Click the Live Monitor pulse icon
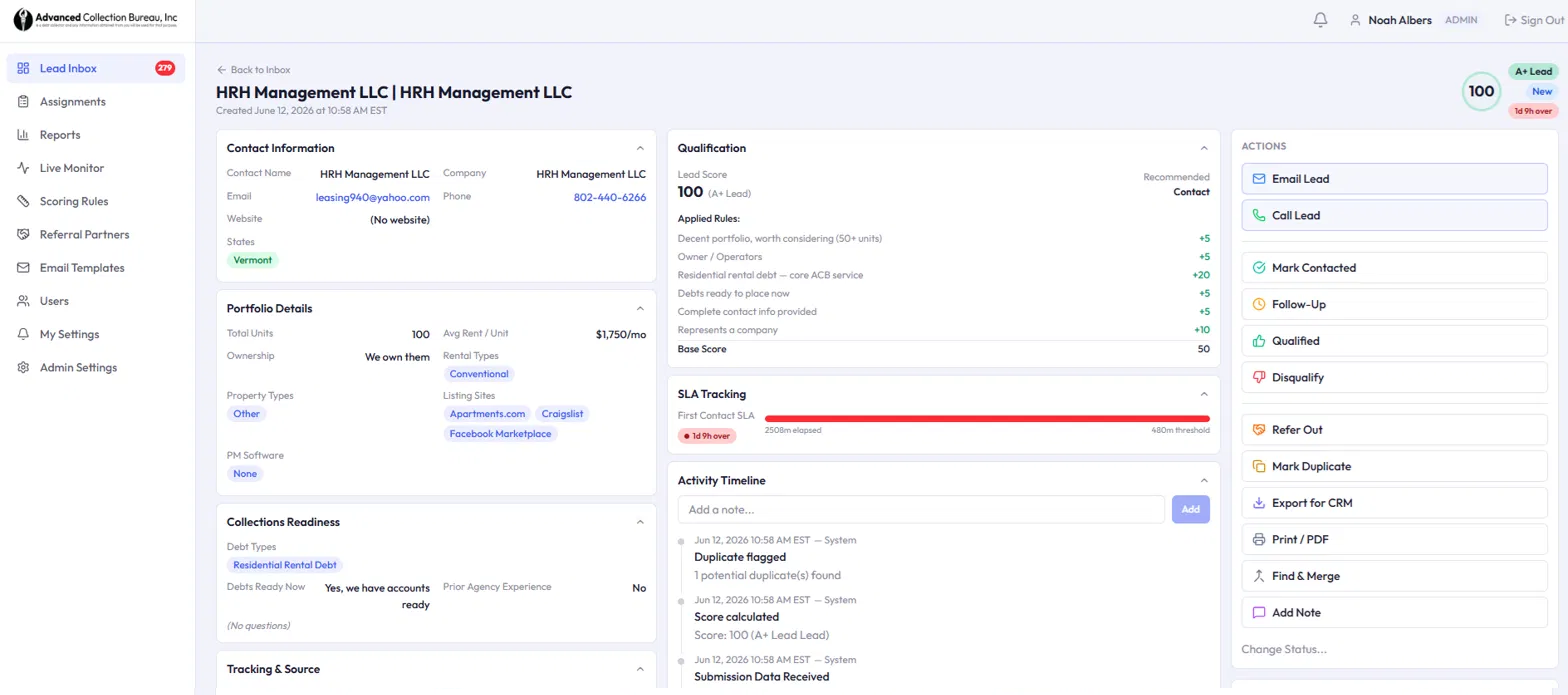Image resolution: width=1568 pixels, height=695 pixels. (23, 168)
